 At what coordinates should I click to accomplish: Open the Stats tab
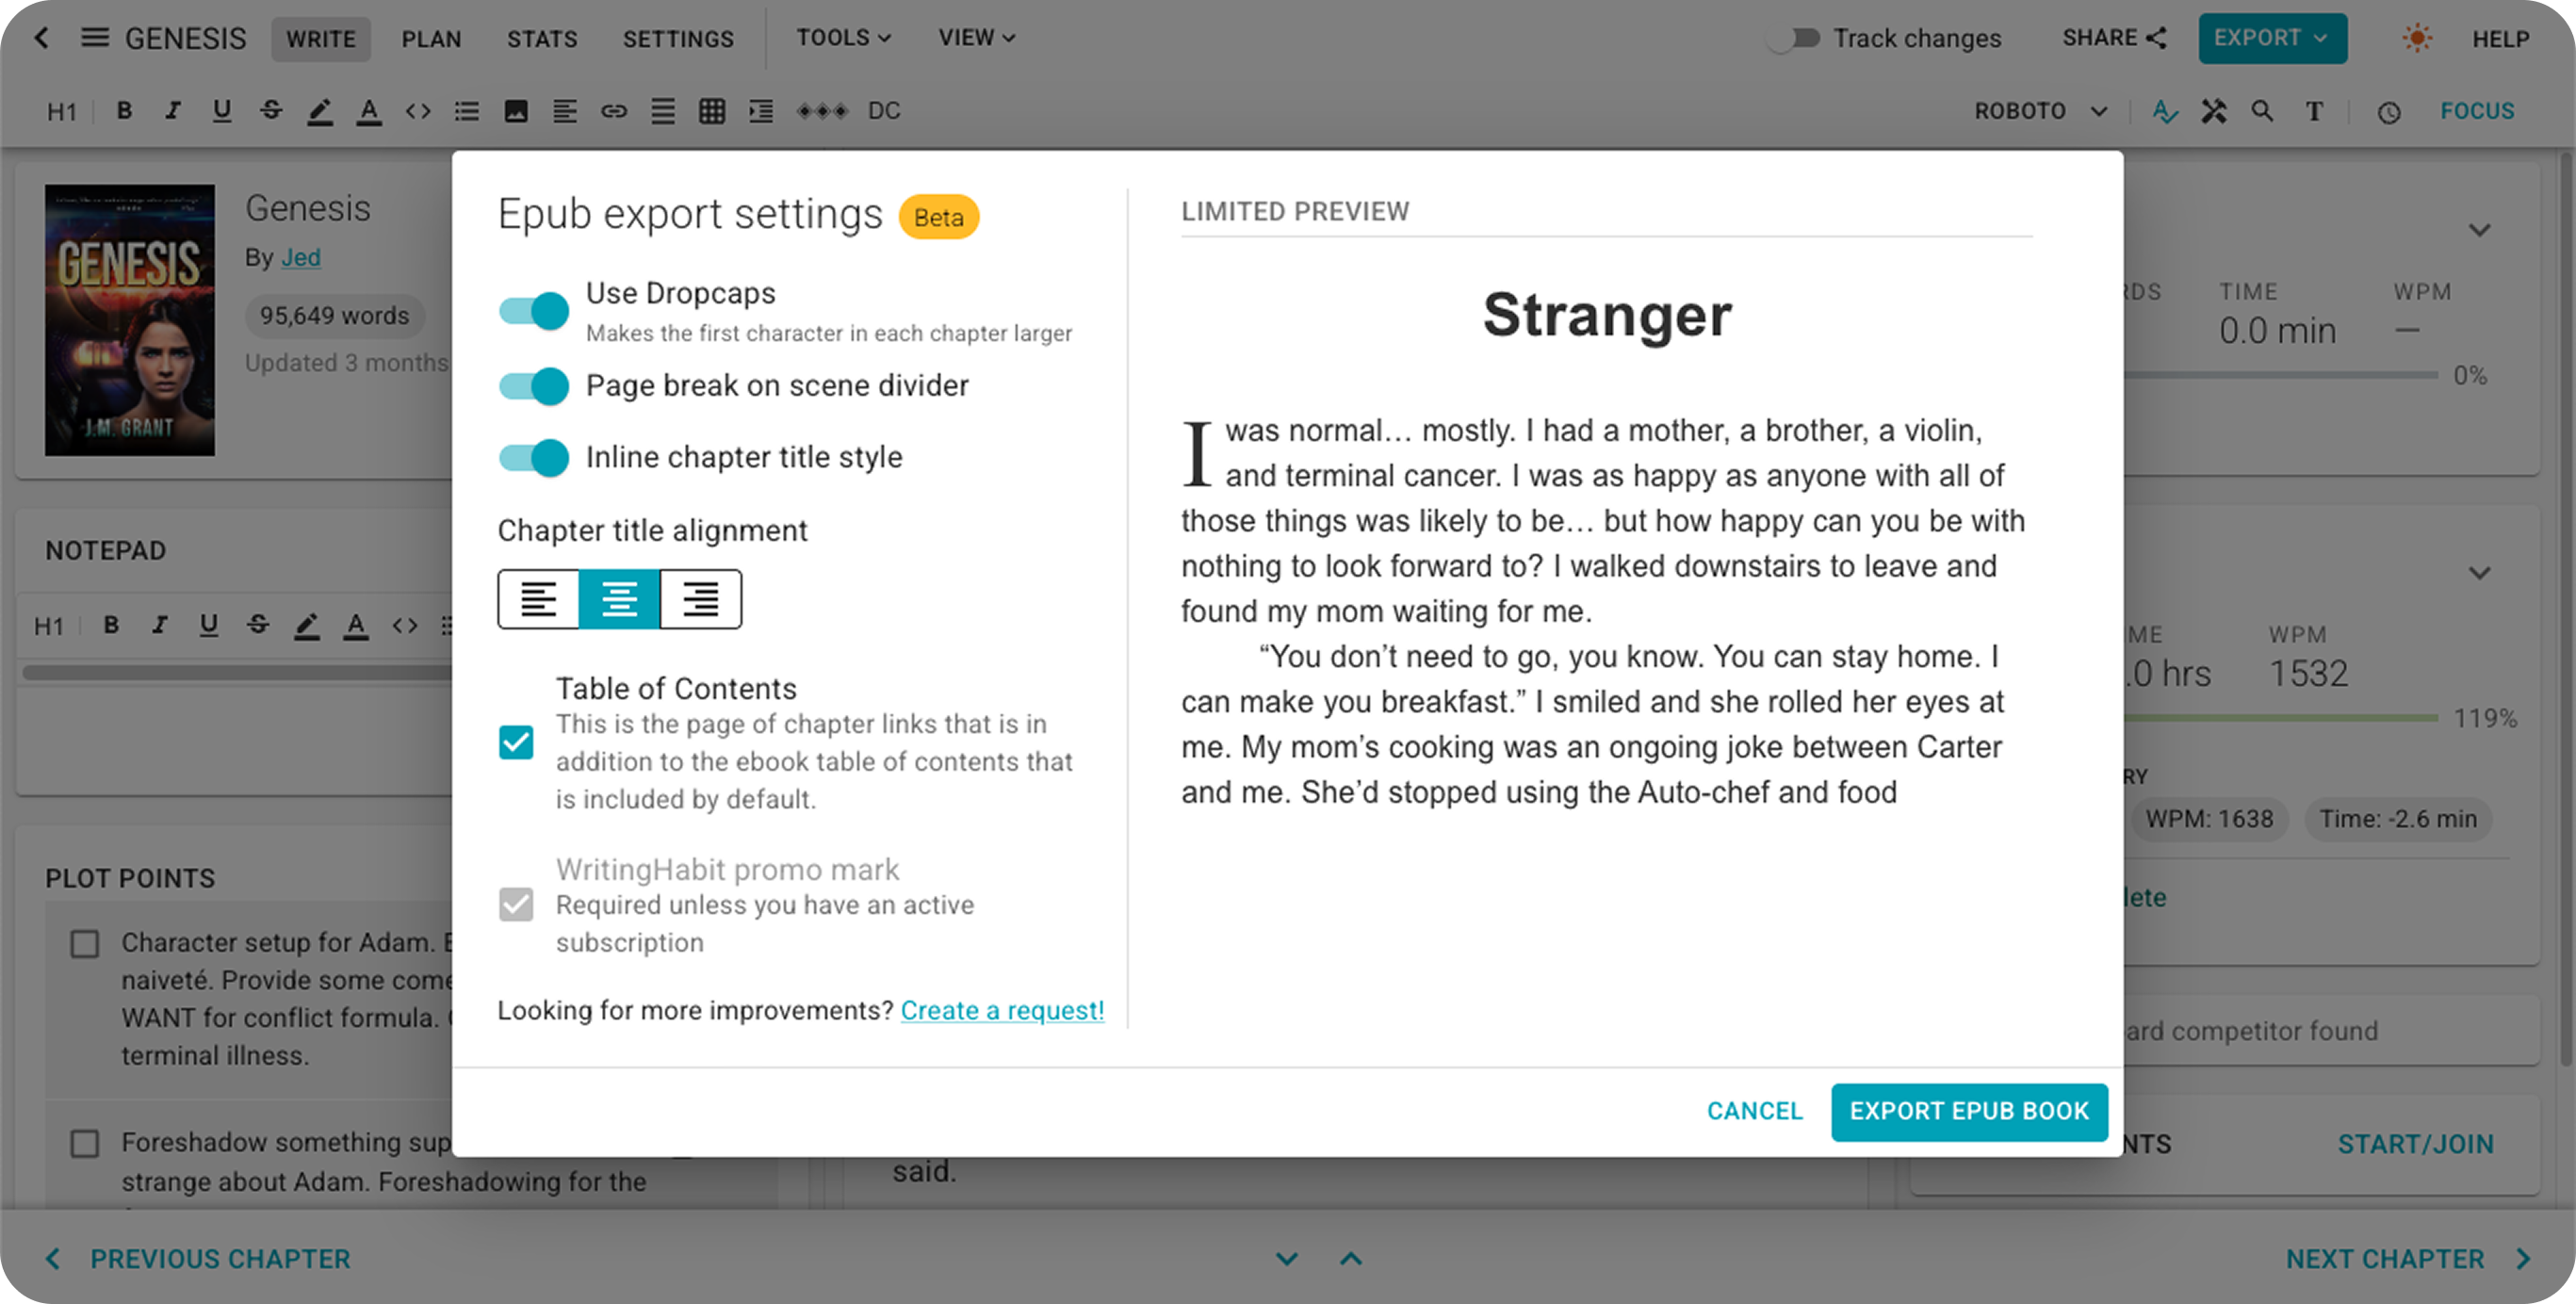(542, 39)
